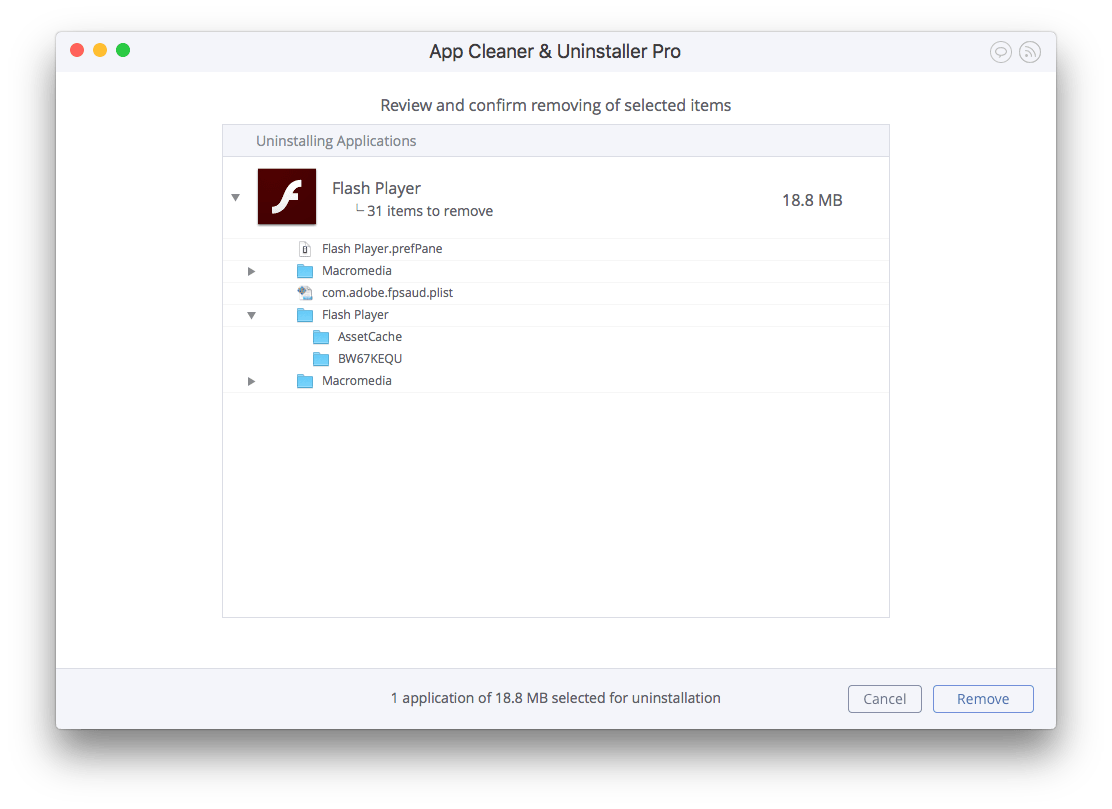This screenshot has width=1112, height=809.
Task: Click the Flash Player app icon
Action: point(287,197)
